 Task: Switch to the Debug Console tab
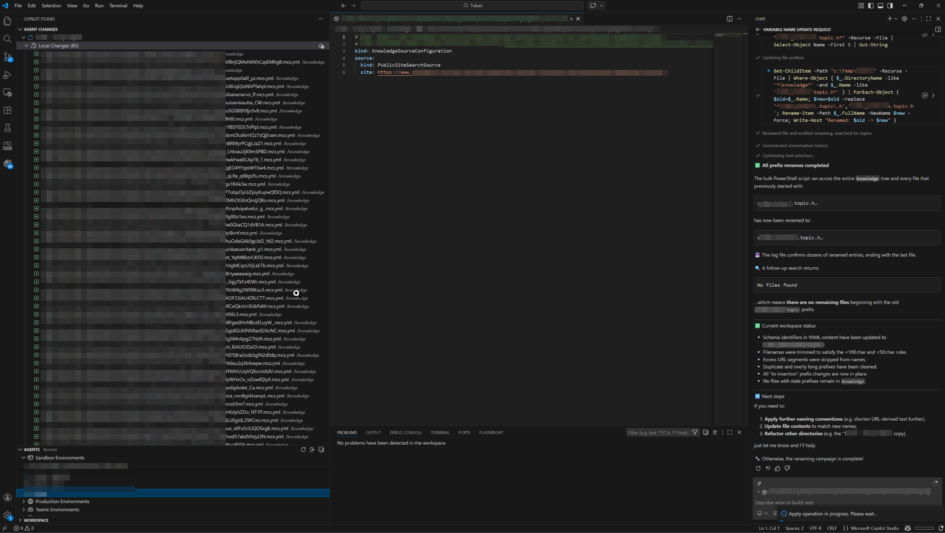click(x=405, y=432)
